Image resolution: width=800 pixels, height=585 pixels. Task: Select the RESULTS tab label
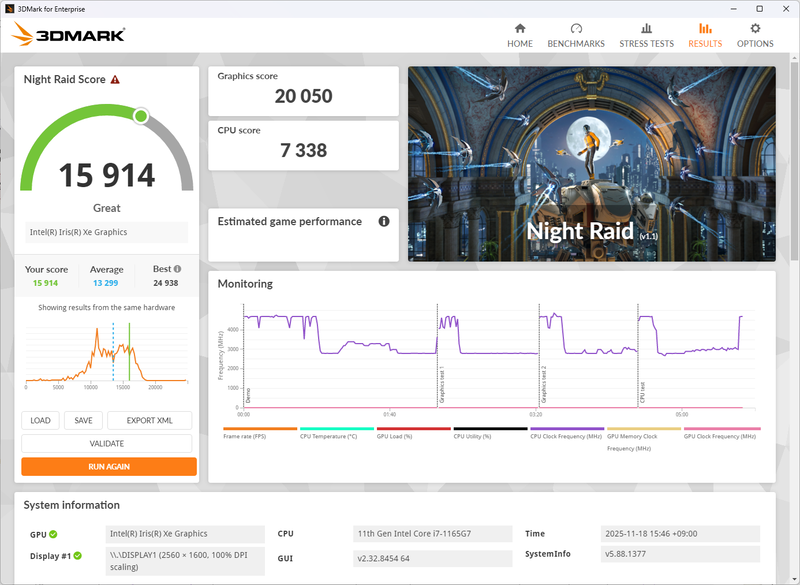705,44
